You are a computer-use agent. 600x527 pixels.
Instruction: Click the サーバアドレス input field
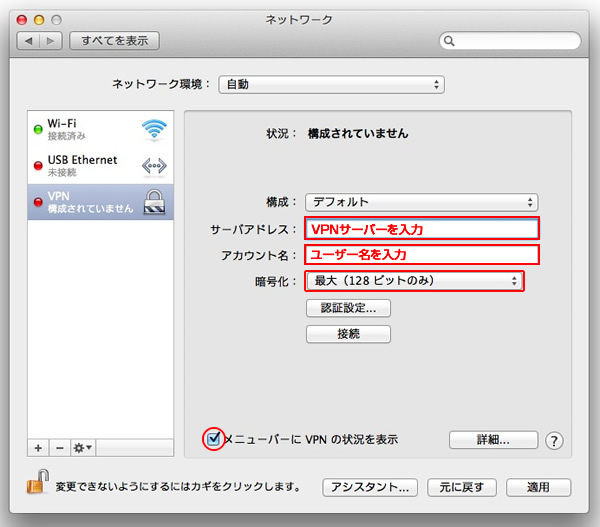[x=421, y=229]
